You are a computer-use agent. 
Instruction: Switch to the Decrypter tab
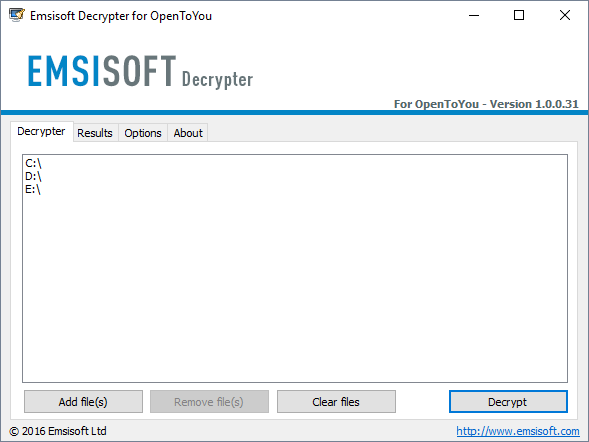pos(41,131)
